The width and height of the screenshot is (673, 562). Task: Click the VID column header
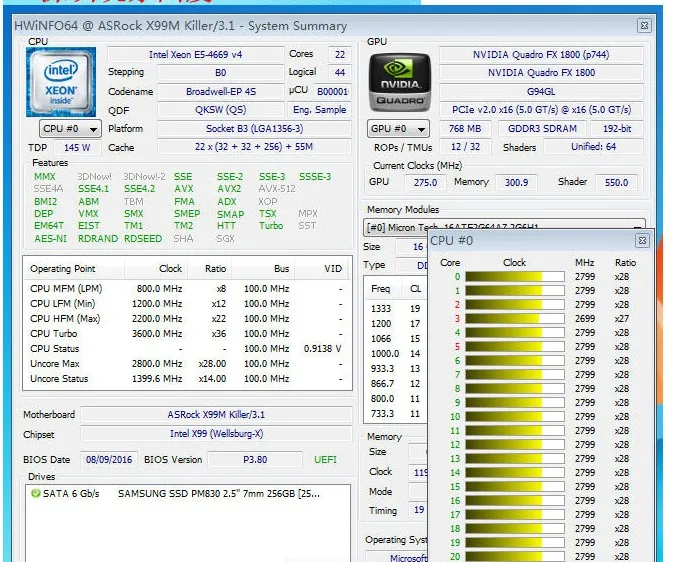click(x=322, y=269)
